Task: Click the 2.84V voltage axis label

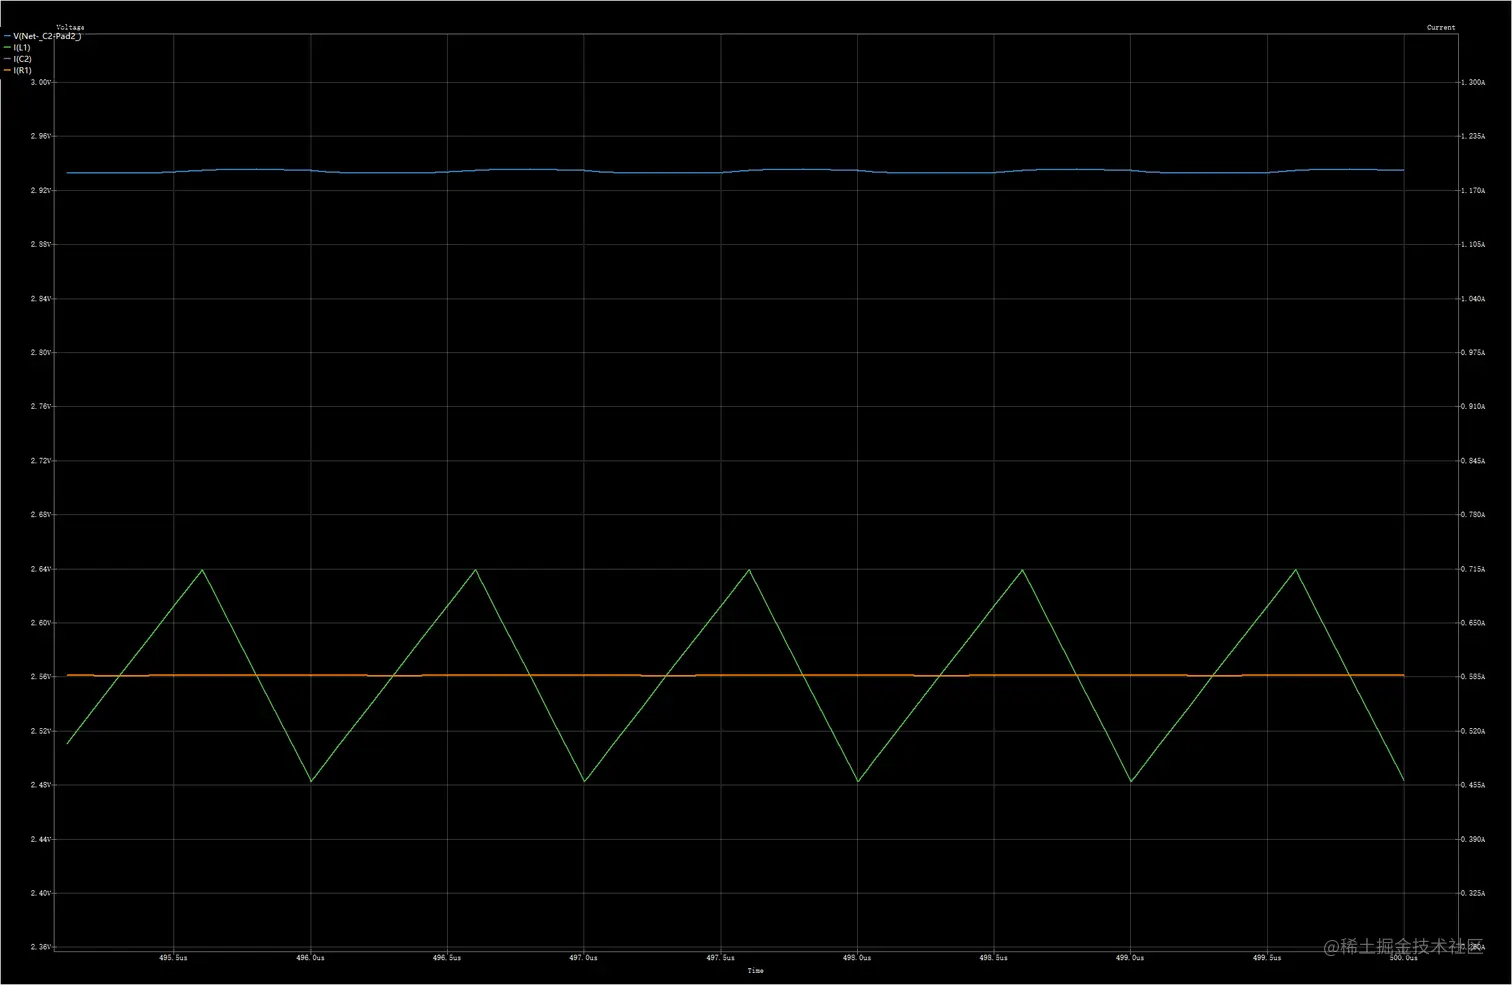Action: coord(40,298)
